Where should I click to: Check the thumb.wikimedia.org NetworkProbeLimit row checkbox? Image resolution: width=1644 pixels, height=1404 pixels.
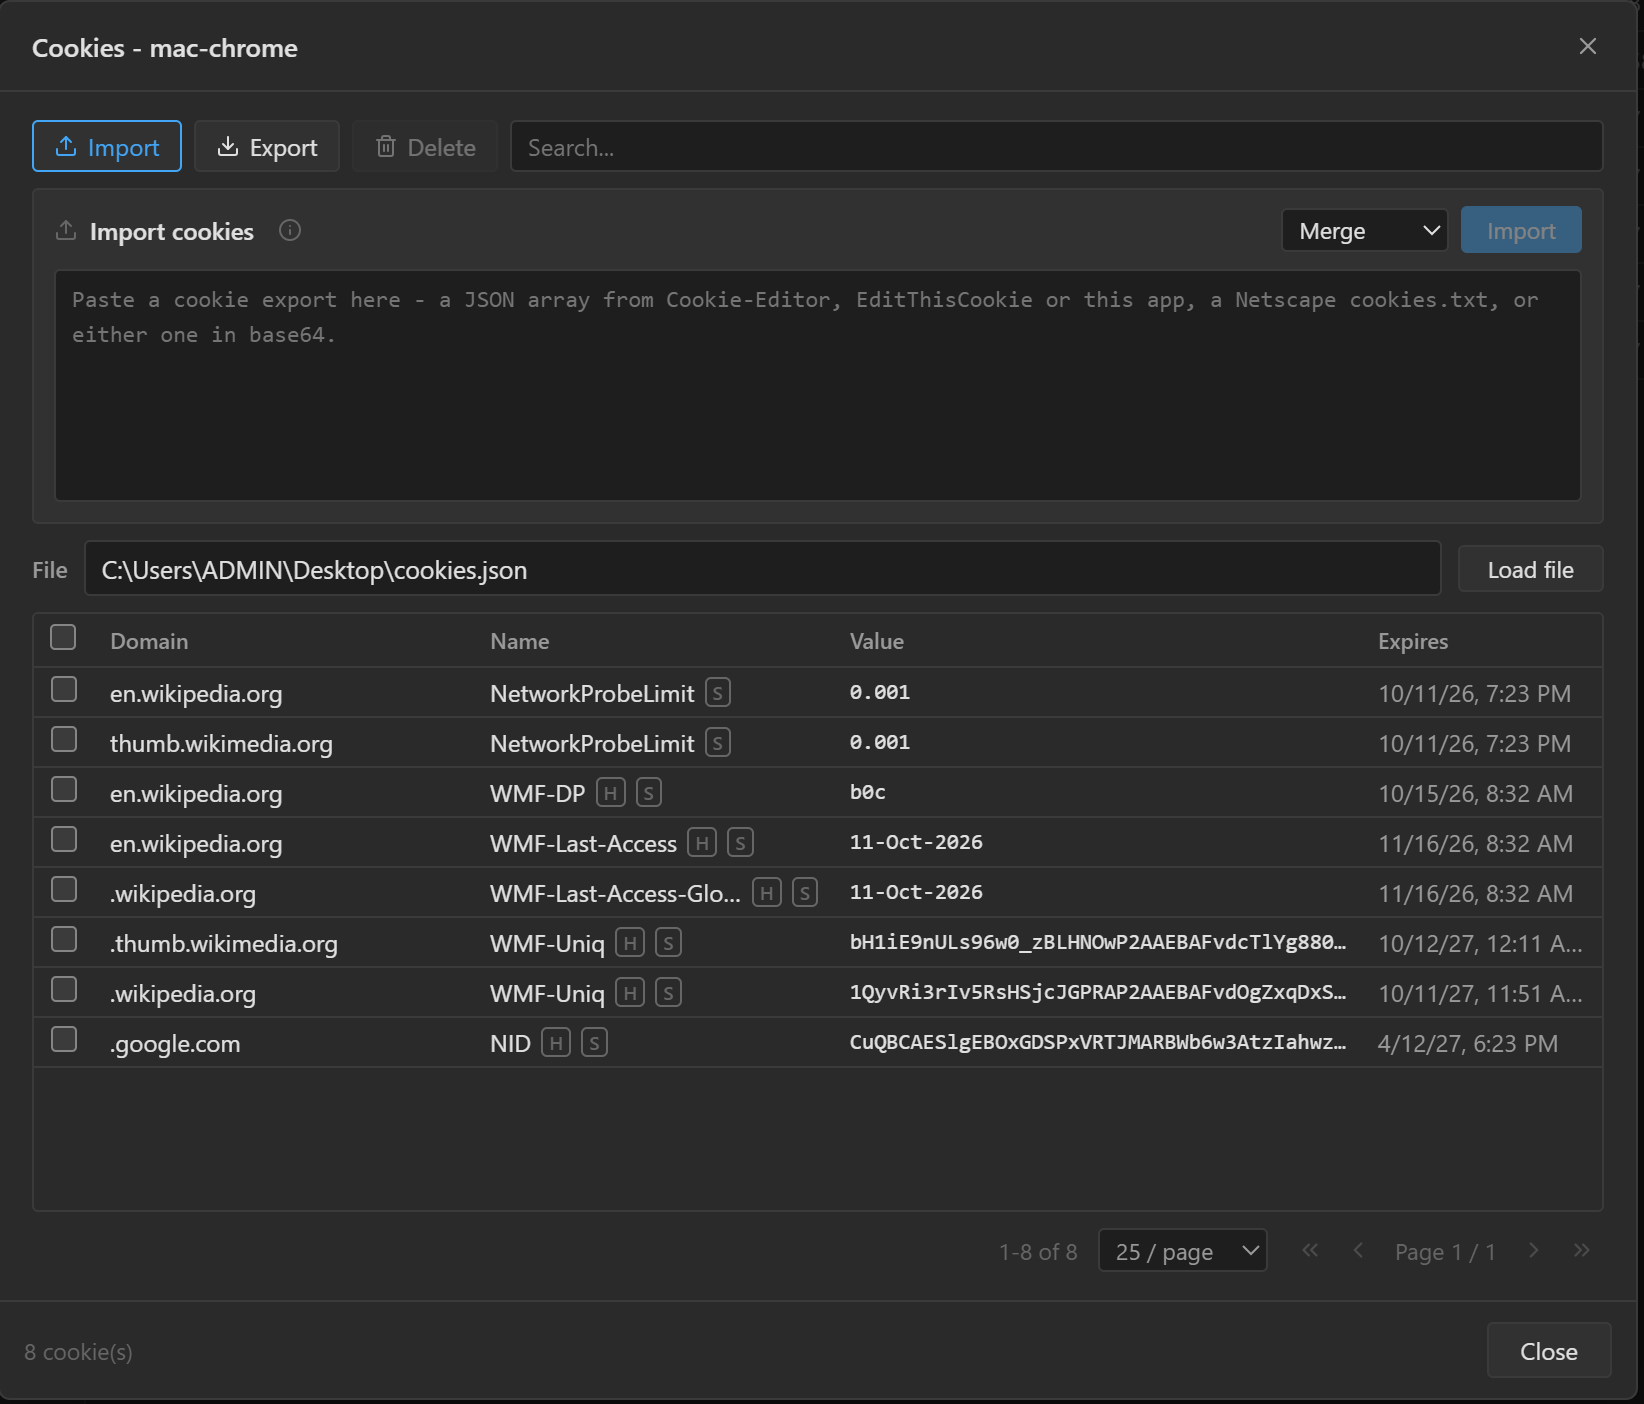click(x=64, y=739)
